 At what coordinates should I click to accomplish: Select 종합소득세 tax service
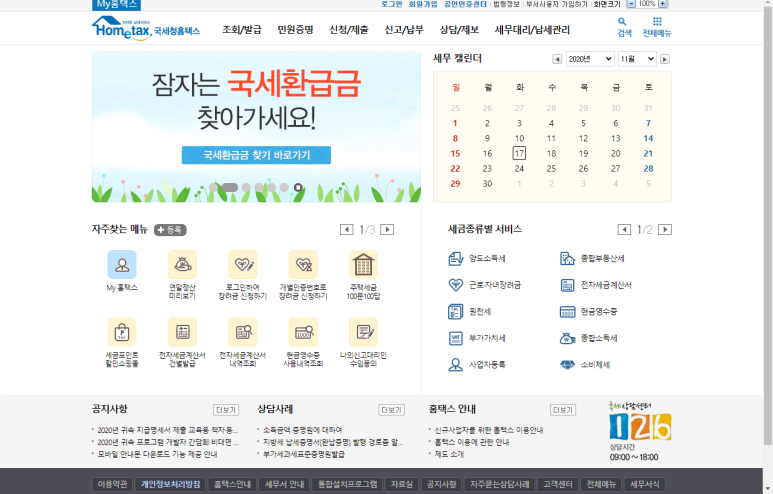pyautogui.click(x=589, y=338)
